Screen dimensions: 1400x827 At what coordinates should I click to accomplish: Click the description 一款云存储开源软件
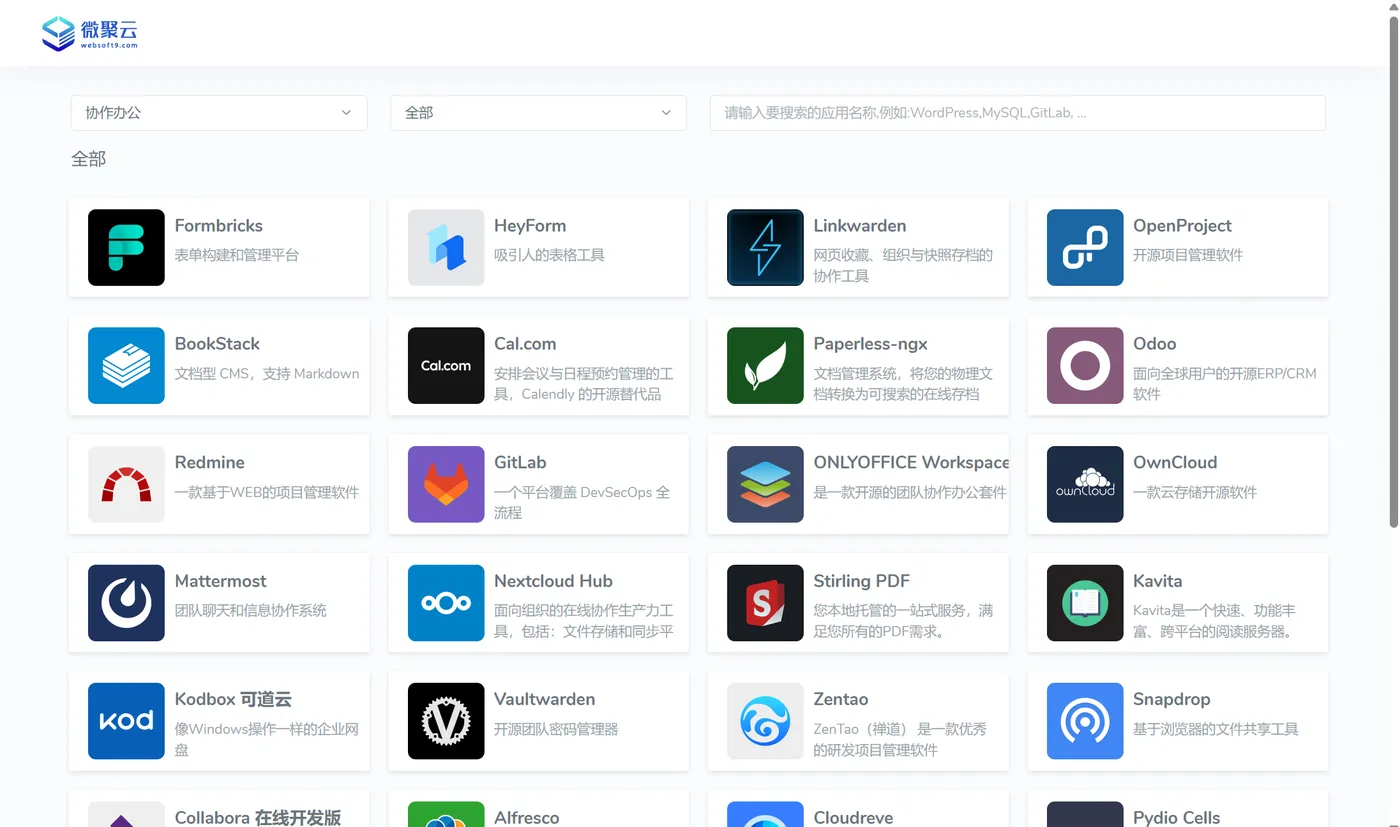(1195, 492)
